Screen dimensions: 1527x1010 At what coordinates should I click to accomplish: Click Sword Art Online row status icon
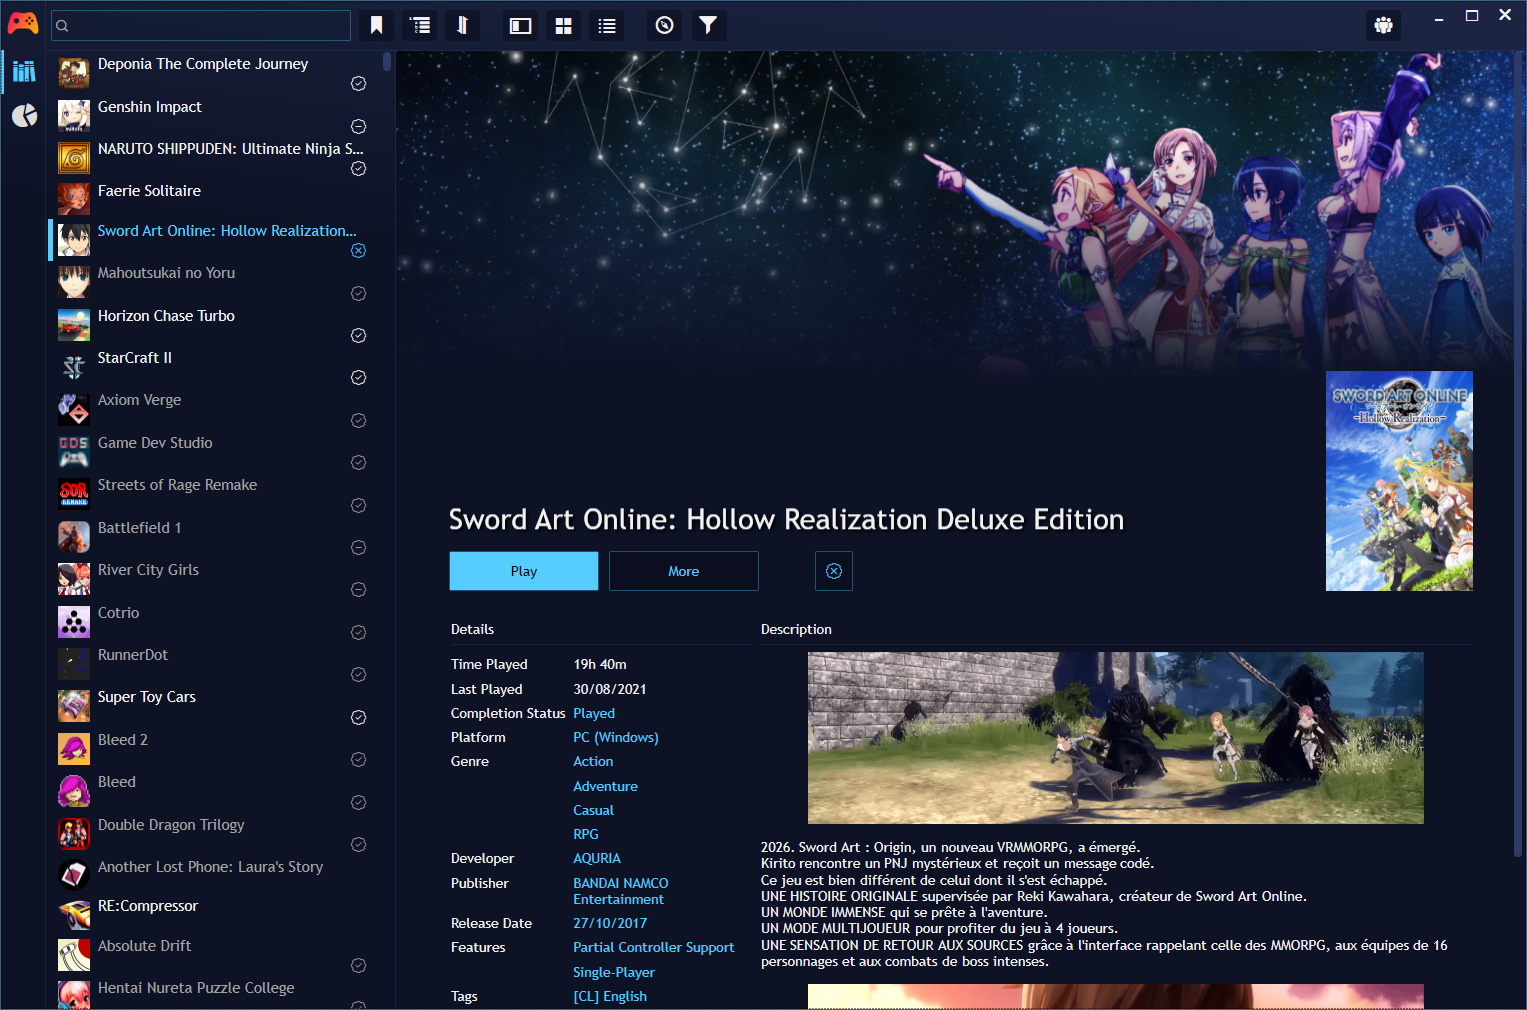coord(358,251)
